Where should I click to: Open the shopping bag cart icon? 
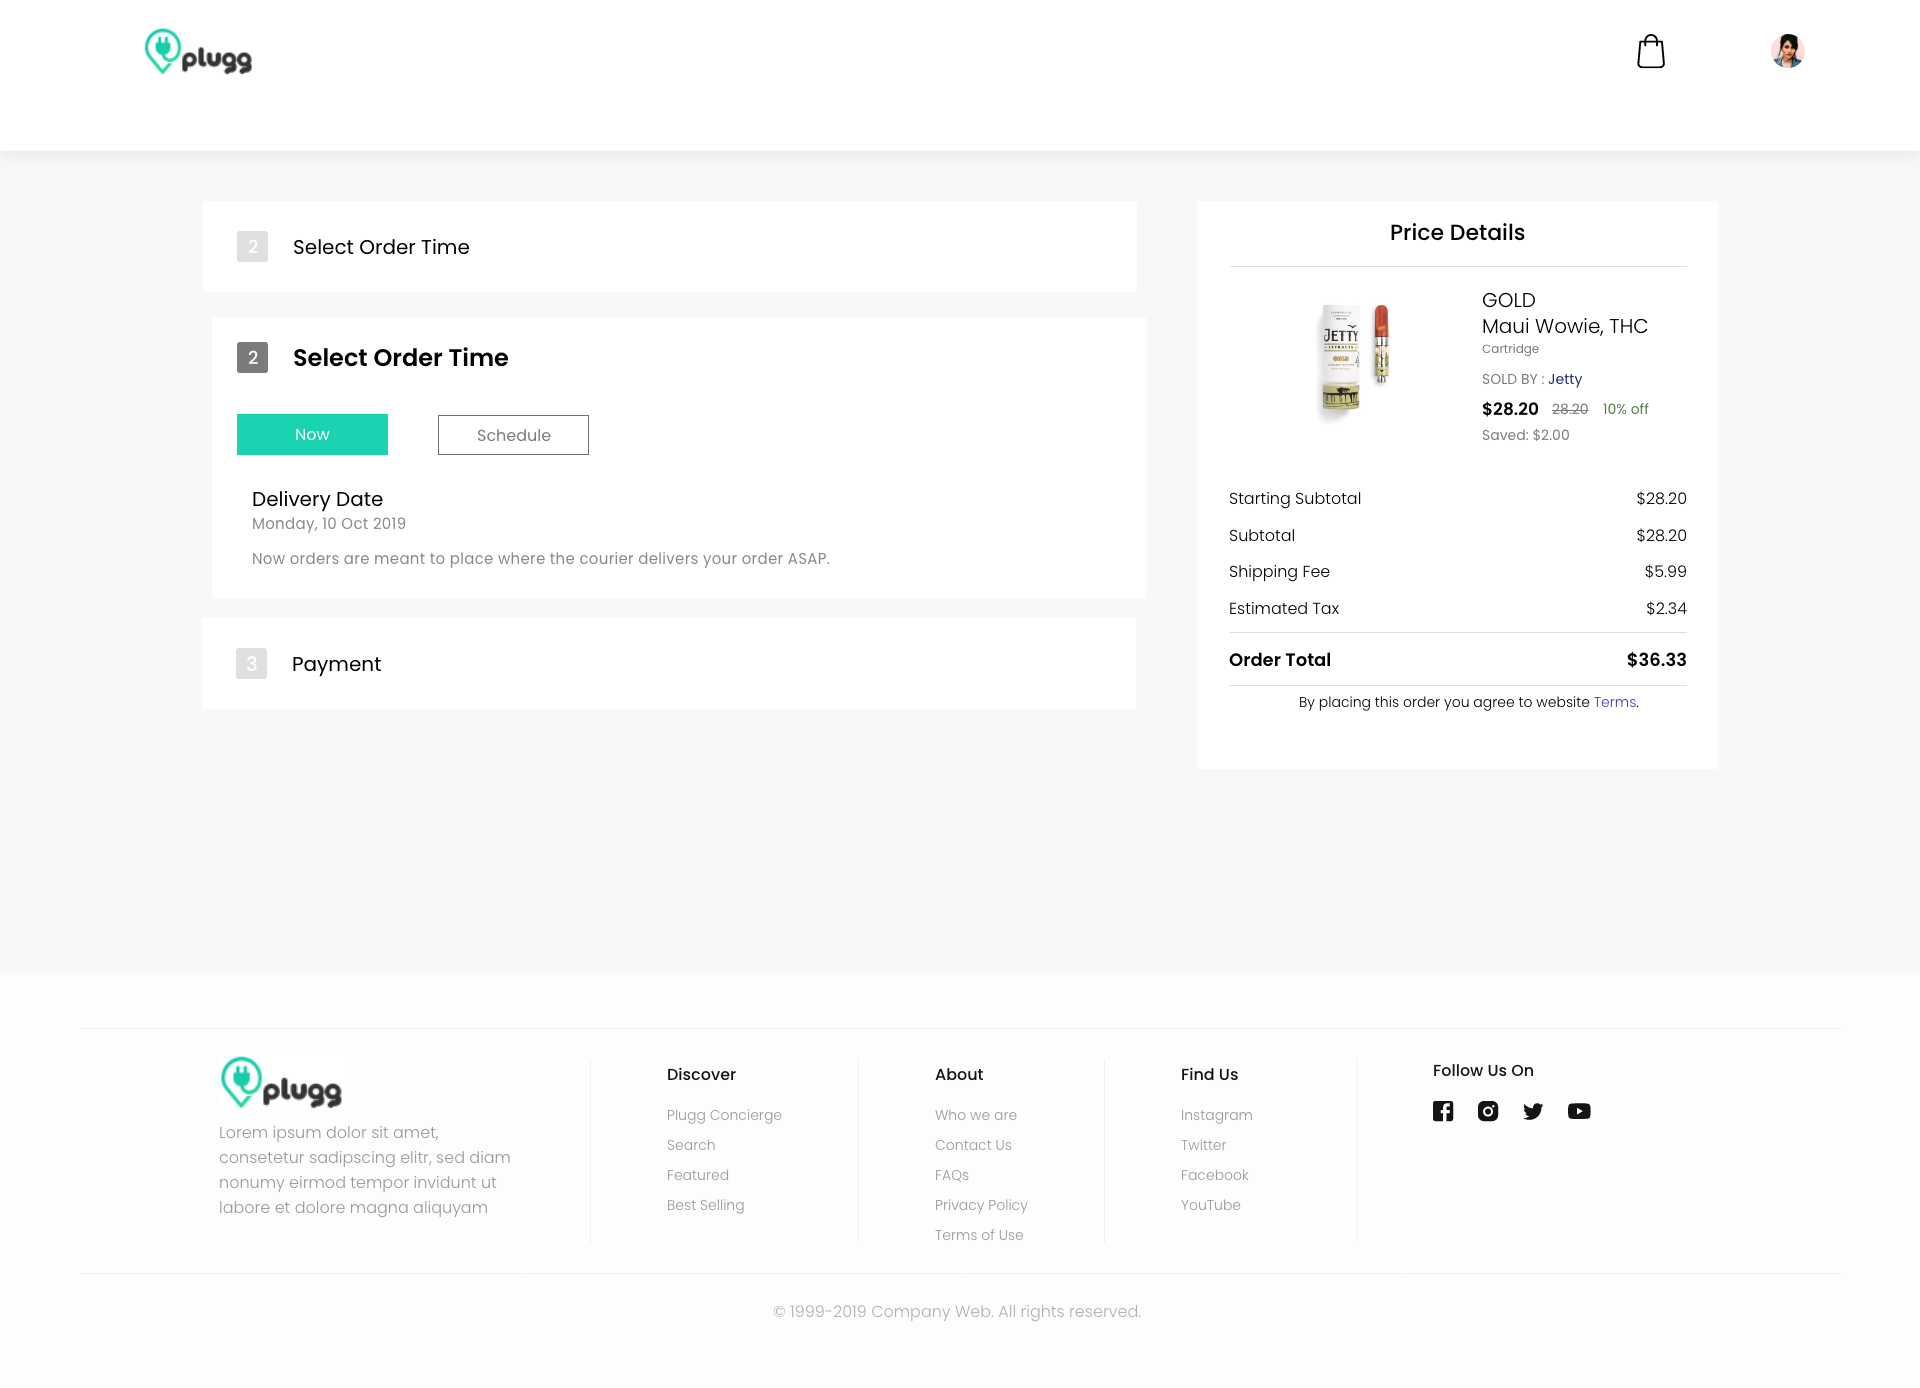[x=1651, y=51]
